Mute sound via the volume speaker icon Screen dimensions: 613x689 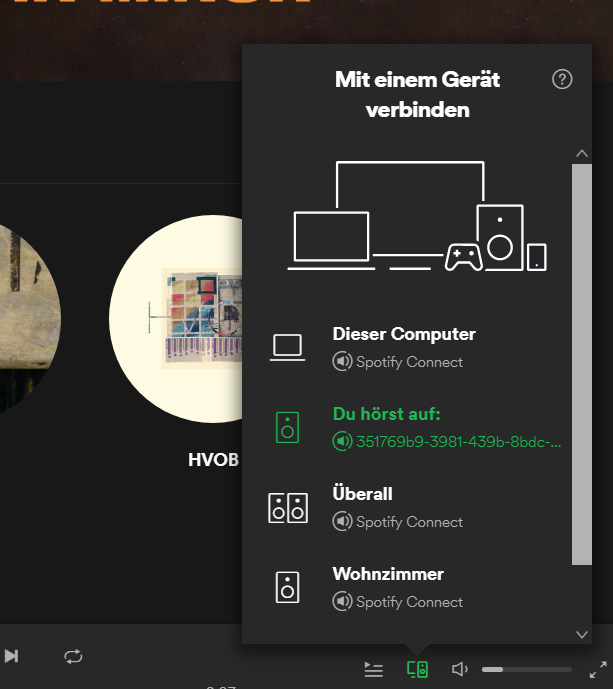click(460, 669)
